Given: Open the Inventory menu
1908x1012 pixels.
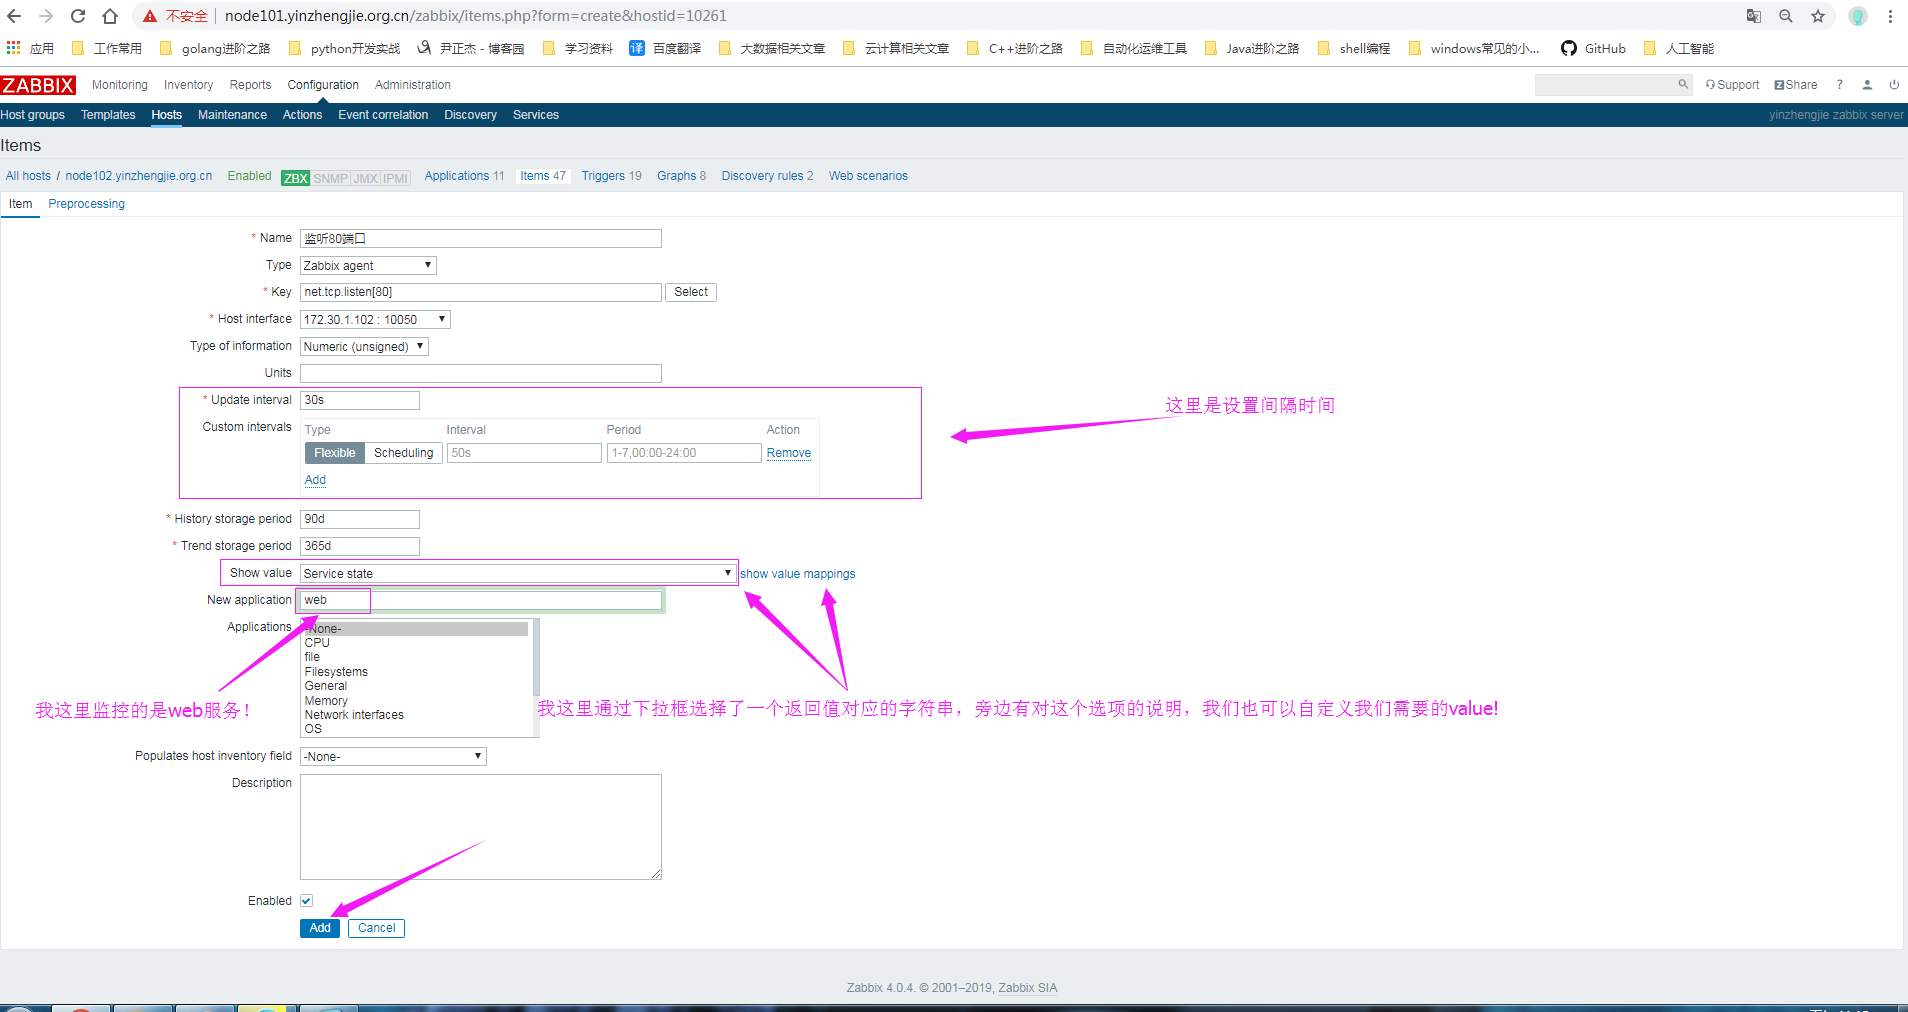Looking at the screenshot, I should (x=189, y=85).
